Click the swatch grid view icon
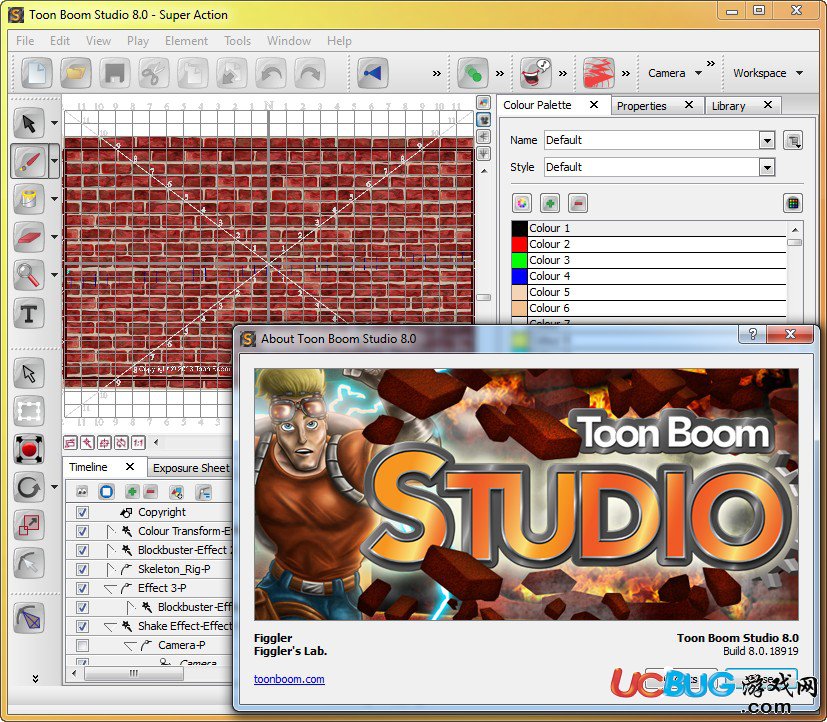 793,203
